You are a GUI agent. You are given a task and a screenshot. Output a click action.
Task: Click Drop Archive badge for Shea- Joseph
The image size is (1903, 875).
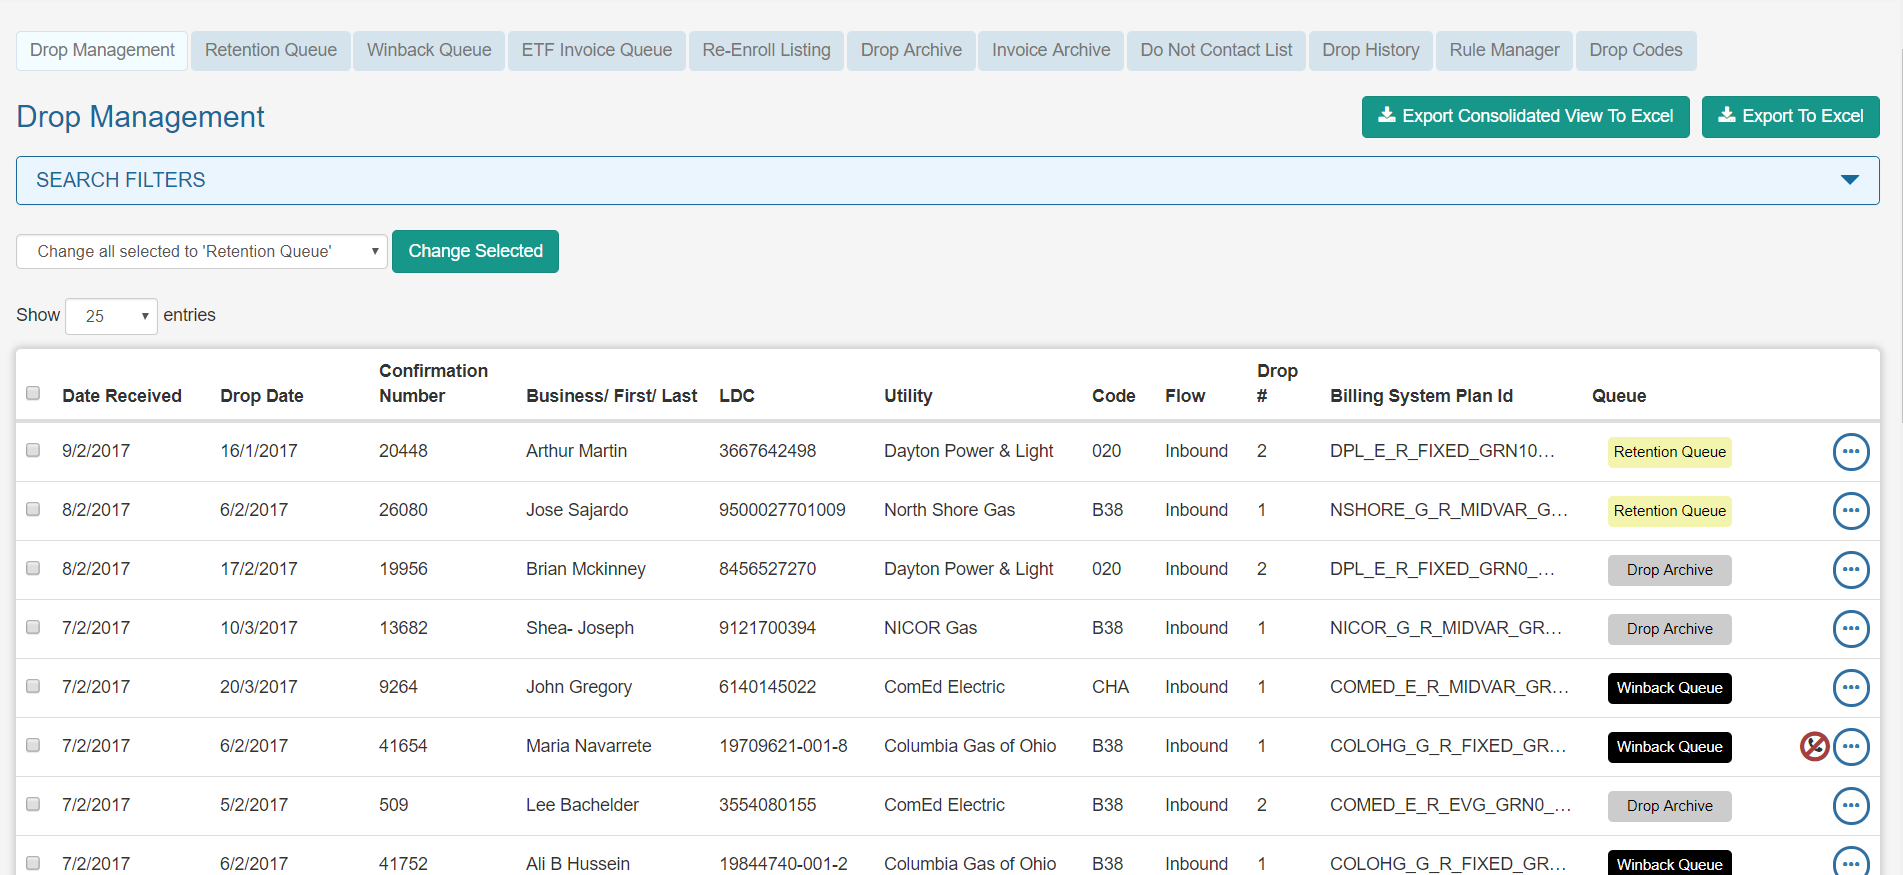[x=1670, y=629]
